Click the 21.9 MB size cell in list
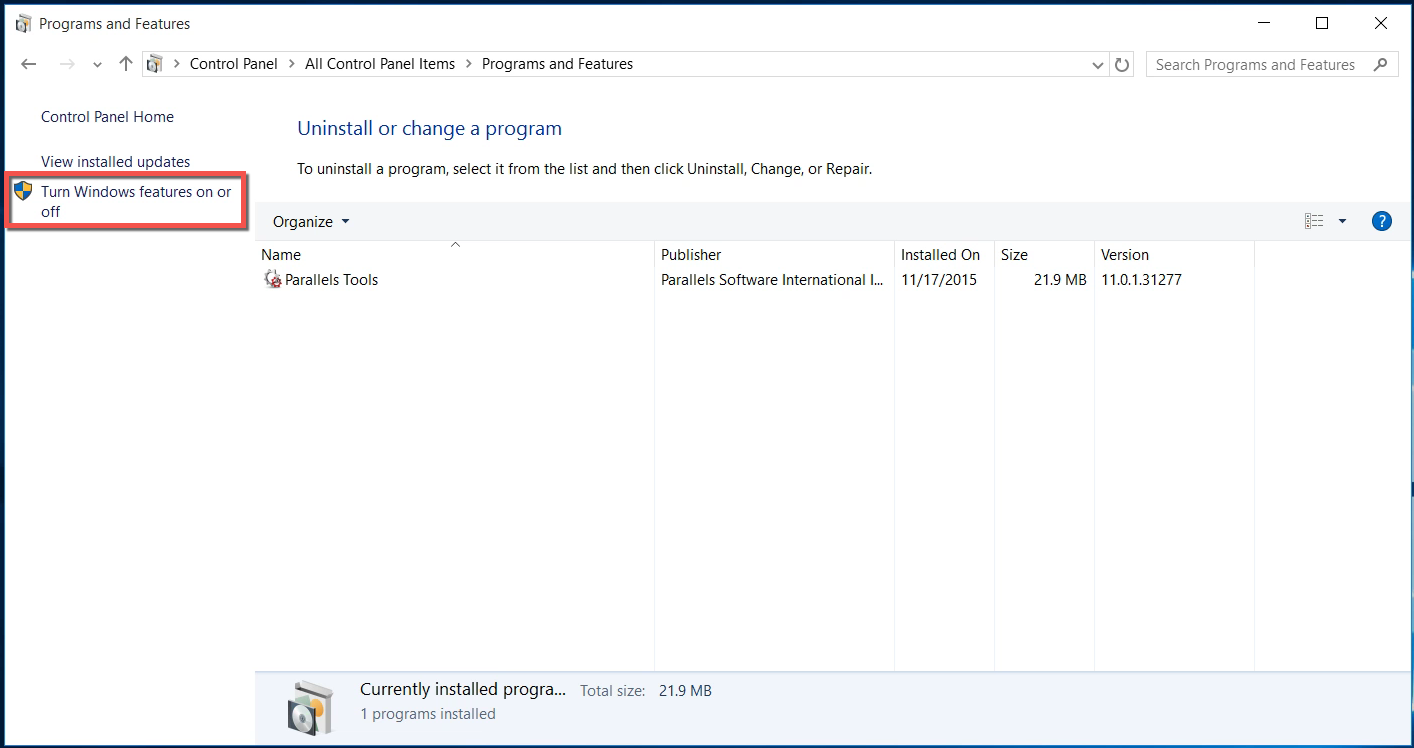Viewport: 1414px width, 748px height. (x=1060, y=280)
